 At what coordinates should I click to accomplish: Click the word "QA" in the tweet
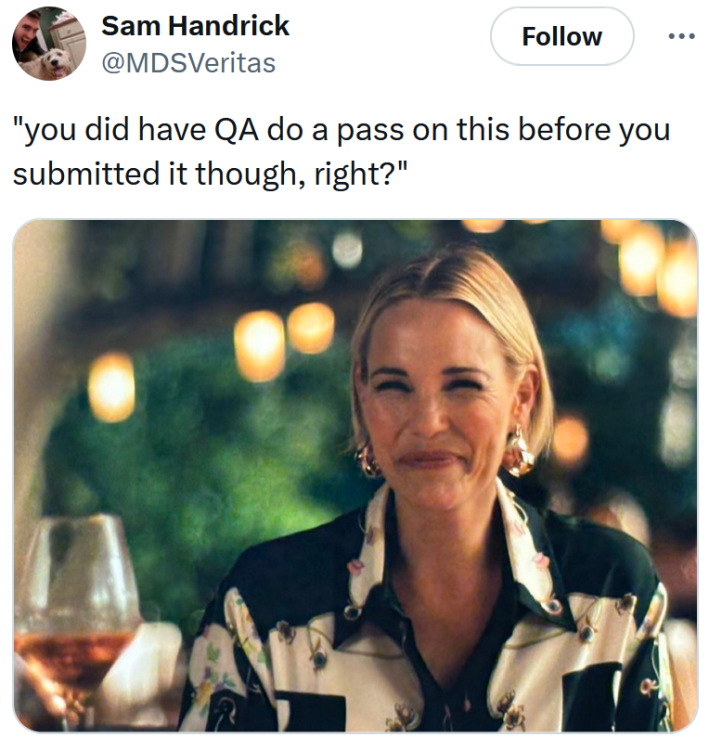231,130
